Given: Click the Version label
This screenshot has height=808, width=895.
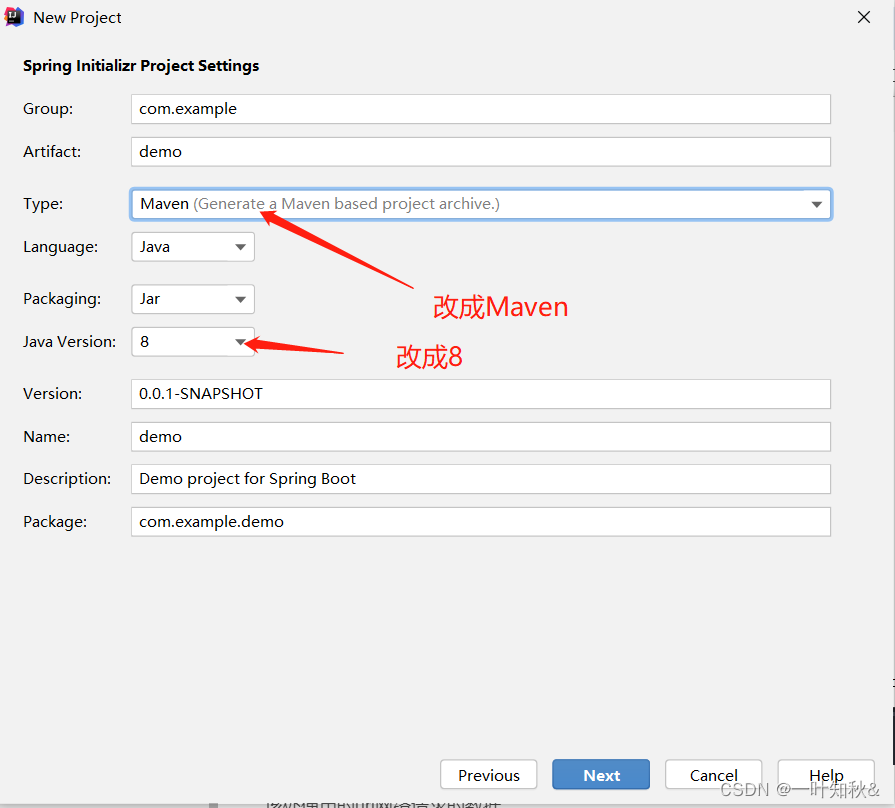Looking at the screenshot, I should click(53, 394).
